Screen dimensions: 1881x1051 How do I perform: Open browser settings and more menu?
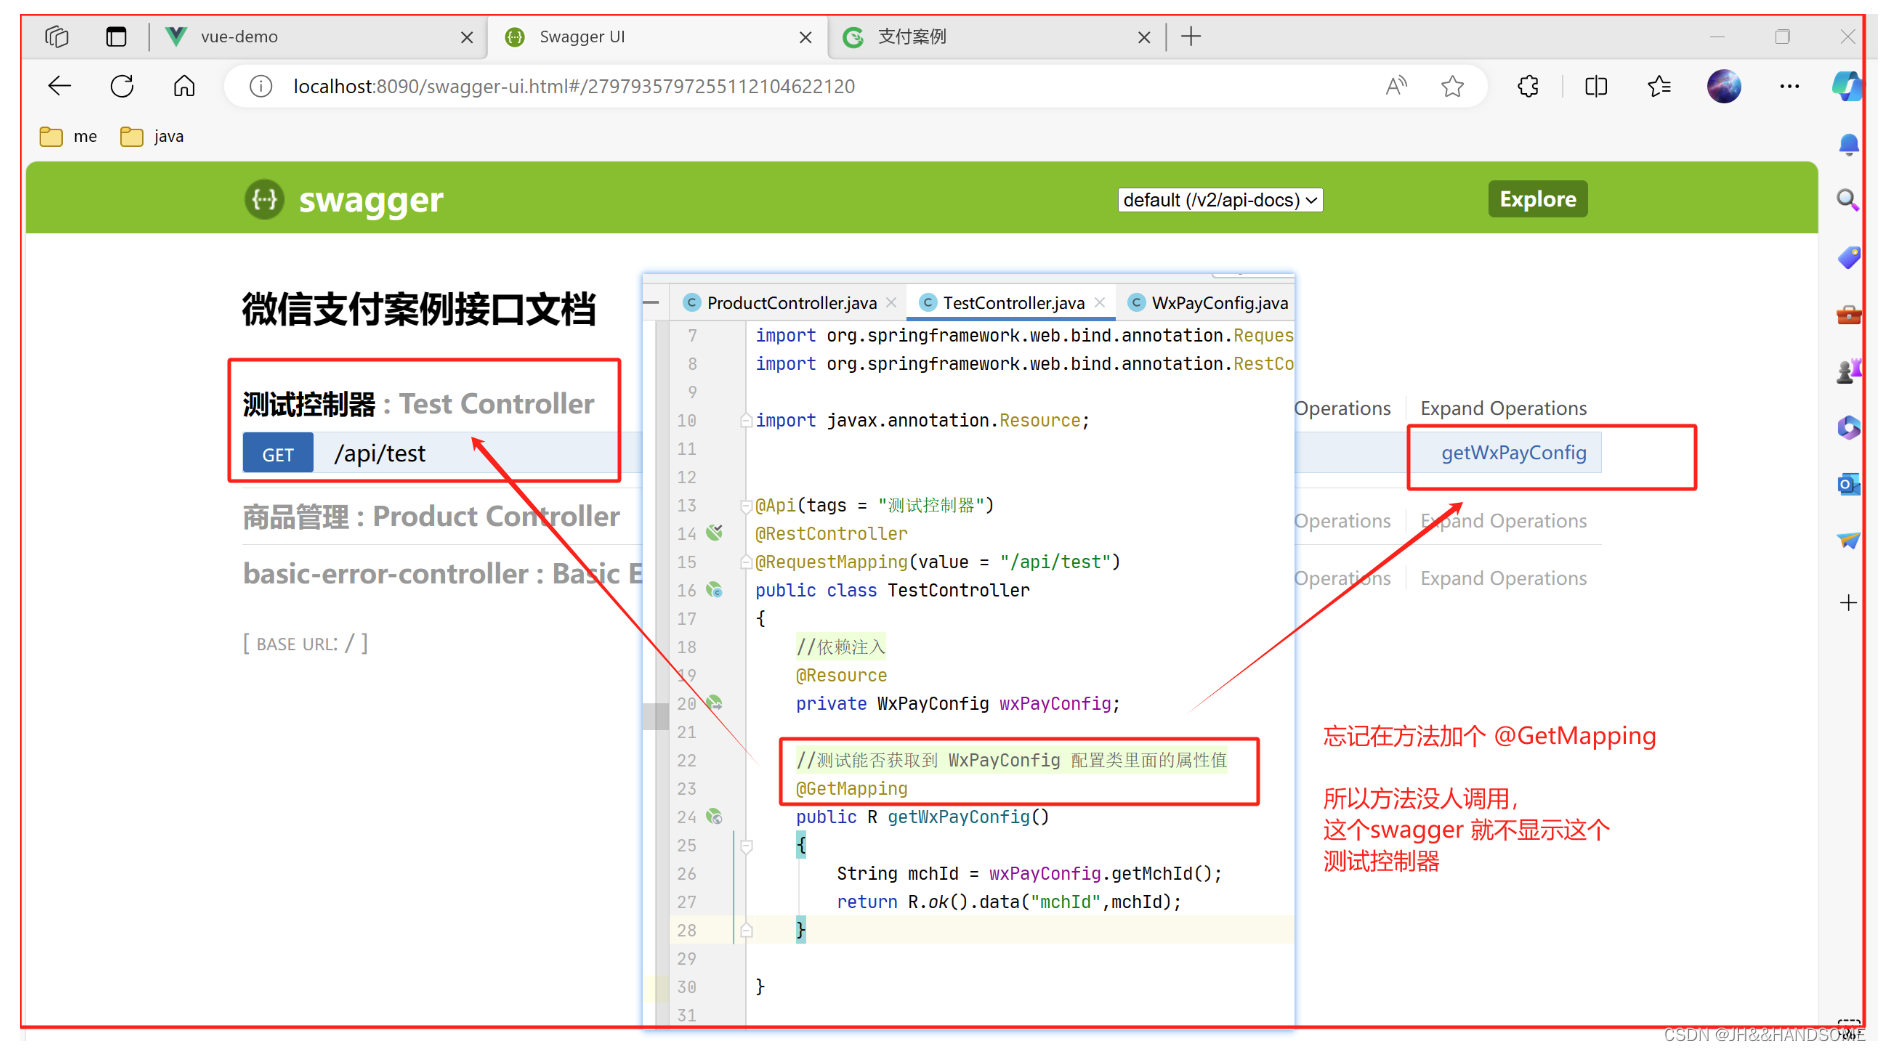point(1790,87)
